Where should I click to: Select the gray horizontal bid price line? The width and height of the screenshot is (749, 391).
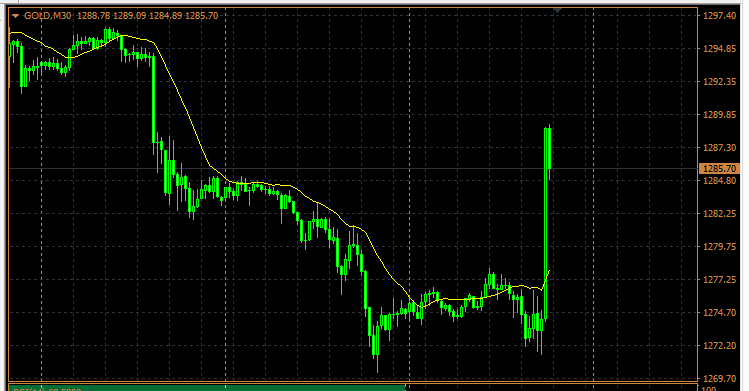click(353, 169)
